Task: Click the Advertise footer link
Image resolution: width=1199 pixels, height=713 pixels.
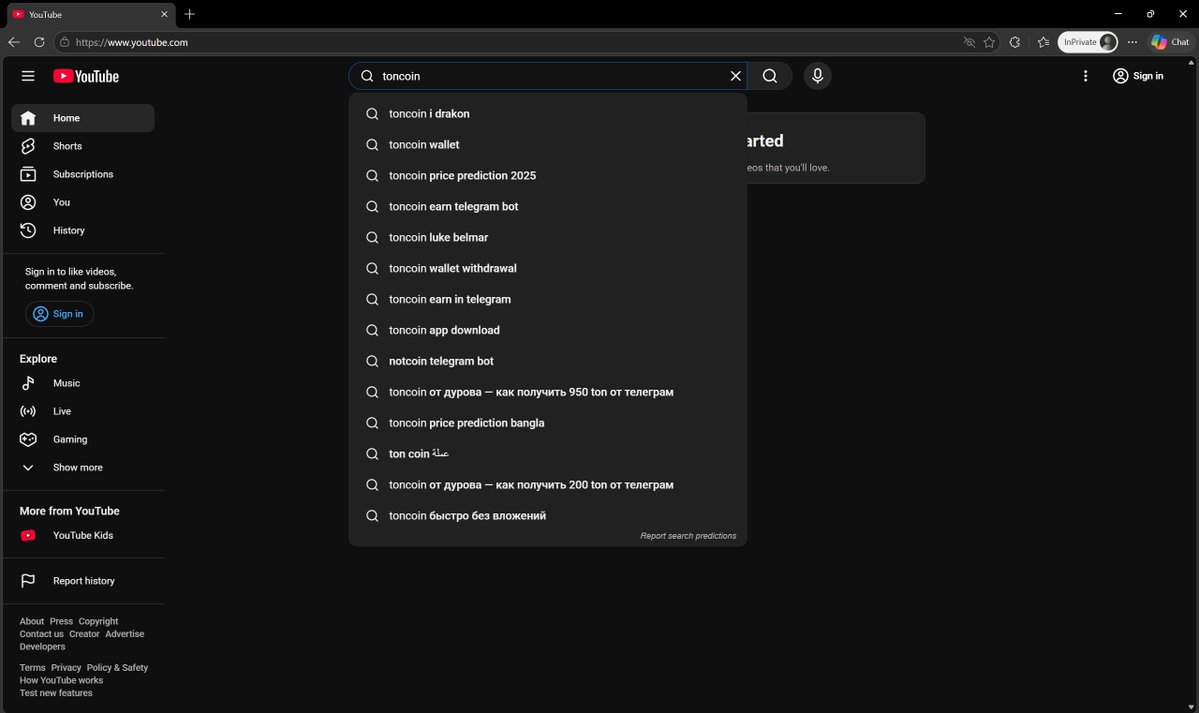Action: click(125, 633)
